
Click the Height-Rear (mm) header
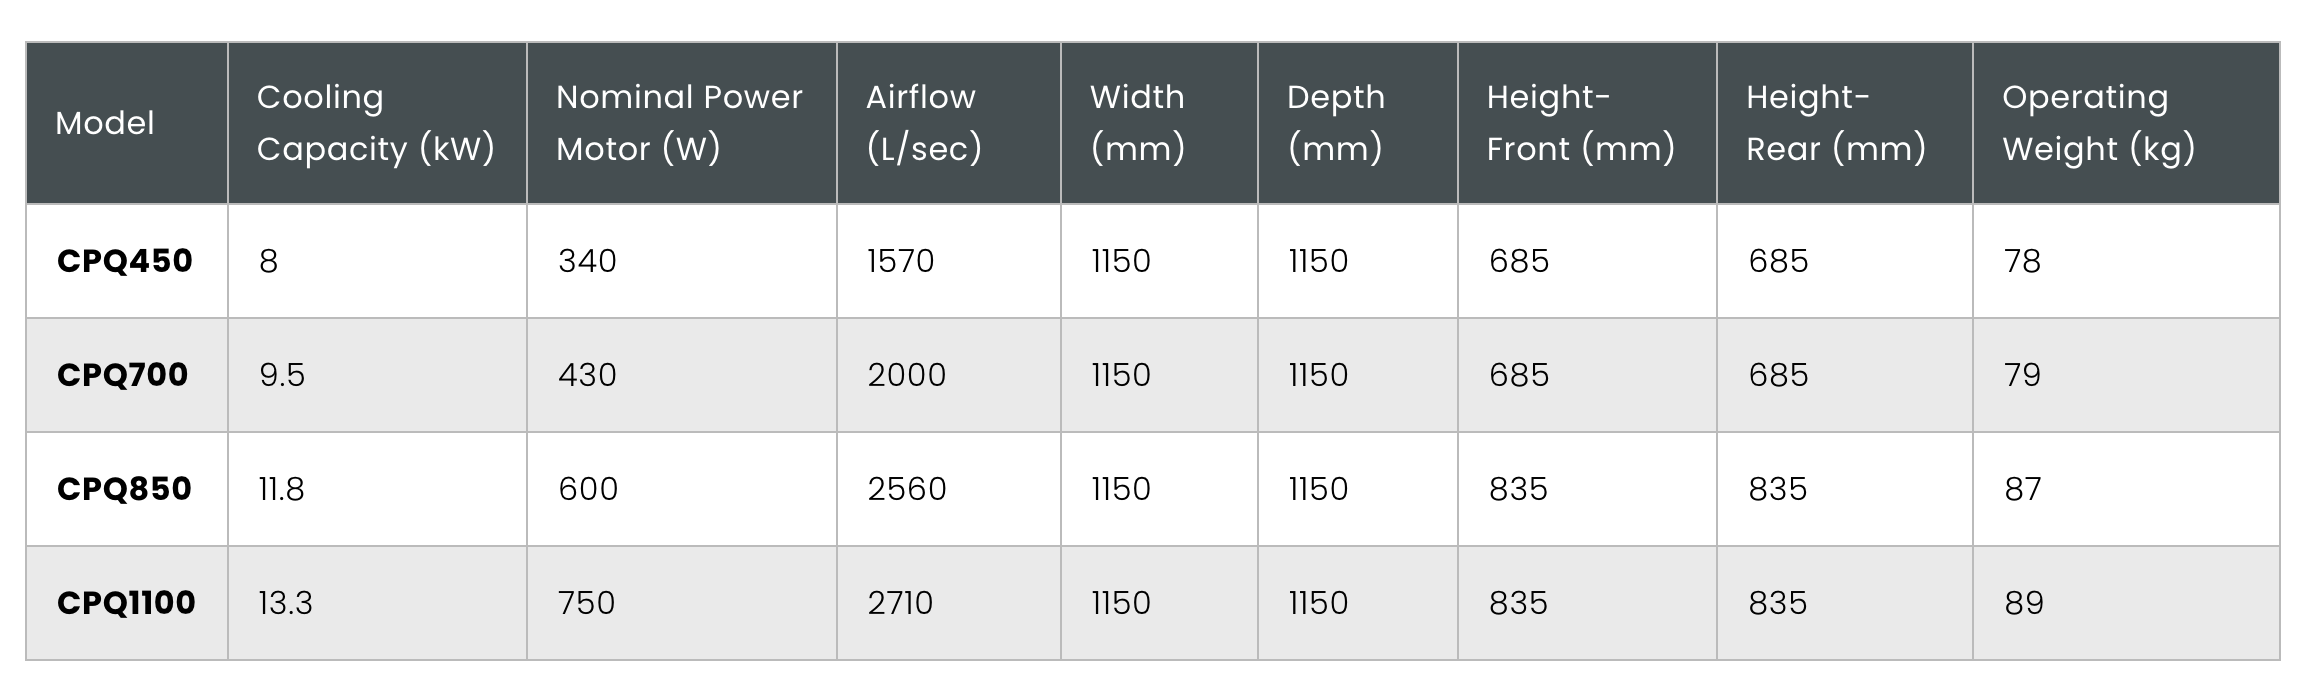pos(1835,123)
